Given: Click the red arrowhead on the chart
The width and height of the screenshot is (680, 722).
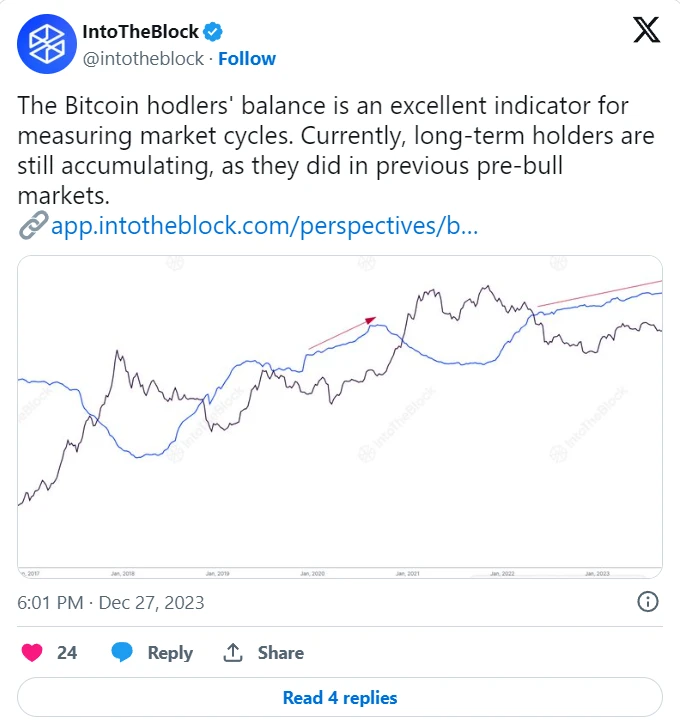Looking at the screenshot, I should (x=370, y=319).
